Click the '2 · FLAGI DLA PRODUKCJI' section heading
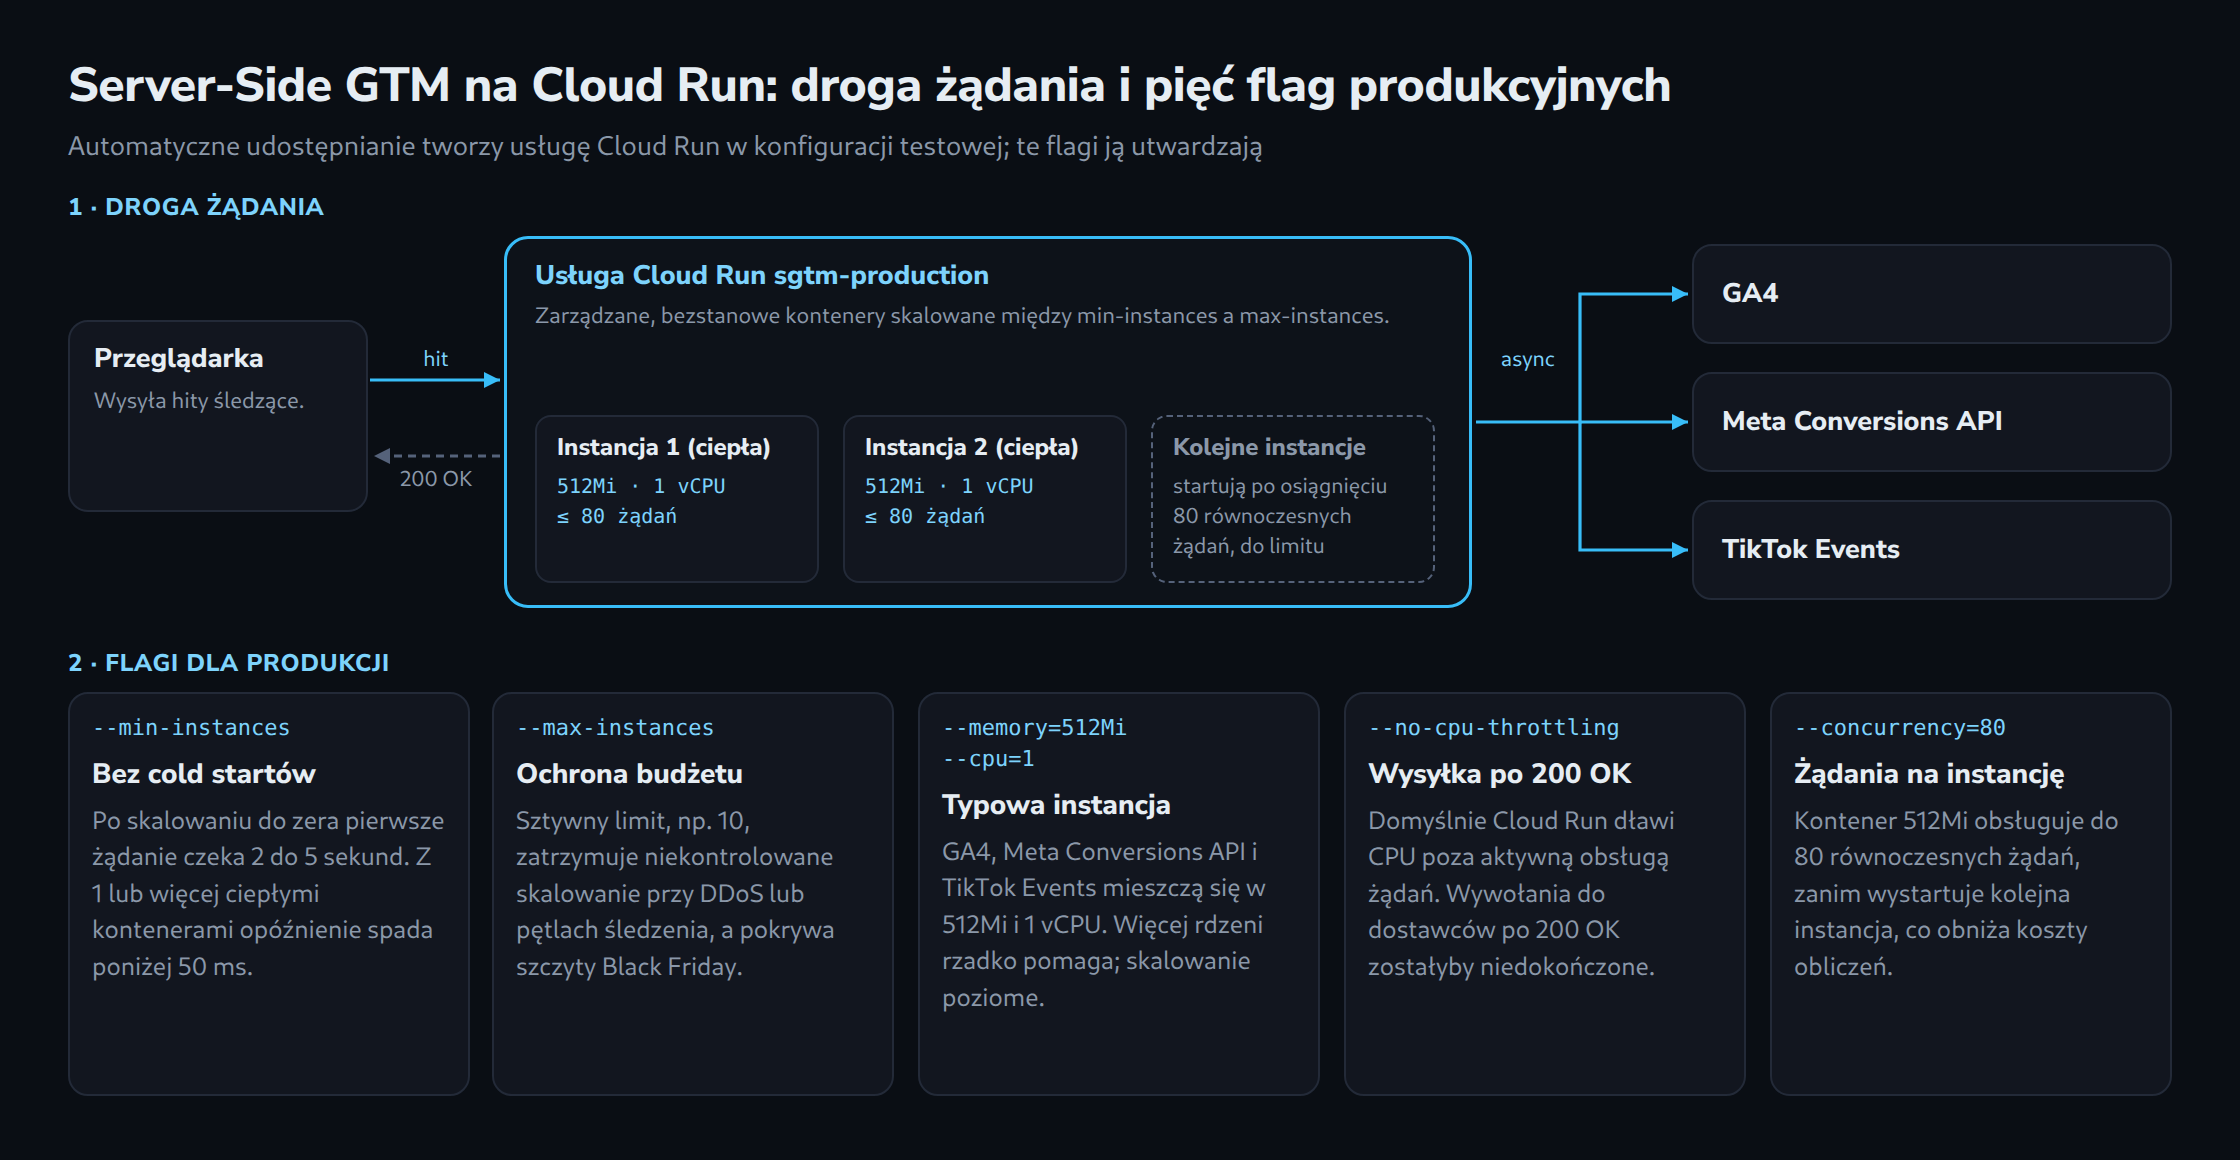 (x=229, y=663)
